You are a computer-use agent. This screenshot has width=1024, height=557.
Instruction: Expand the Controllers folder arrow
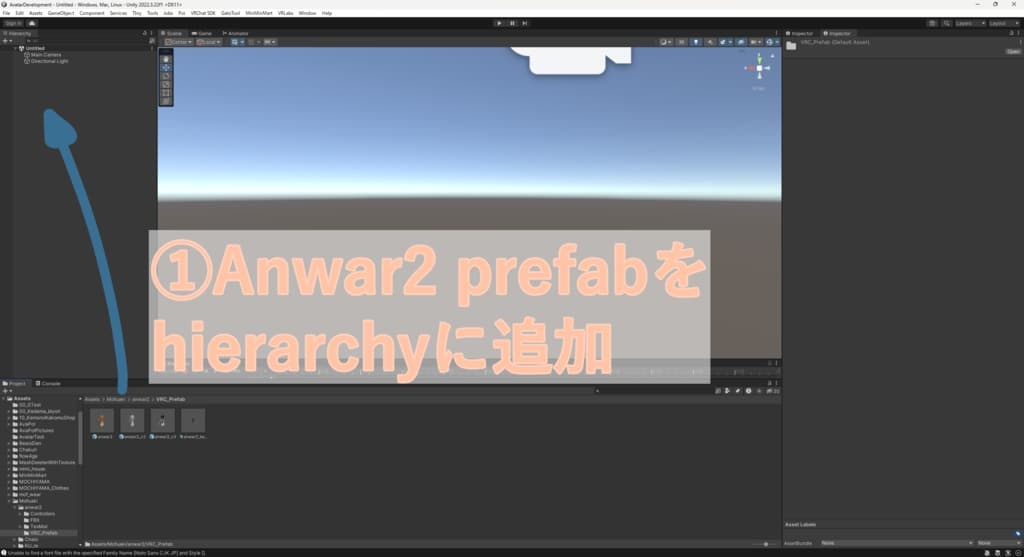click(20, 514)
